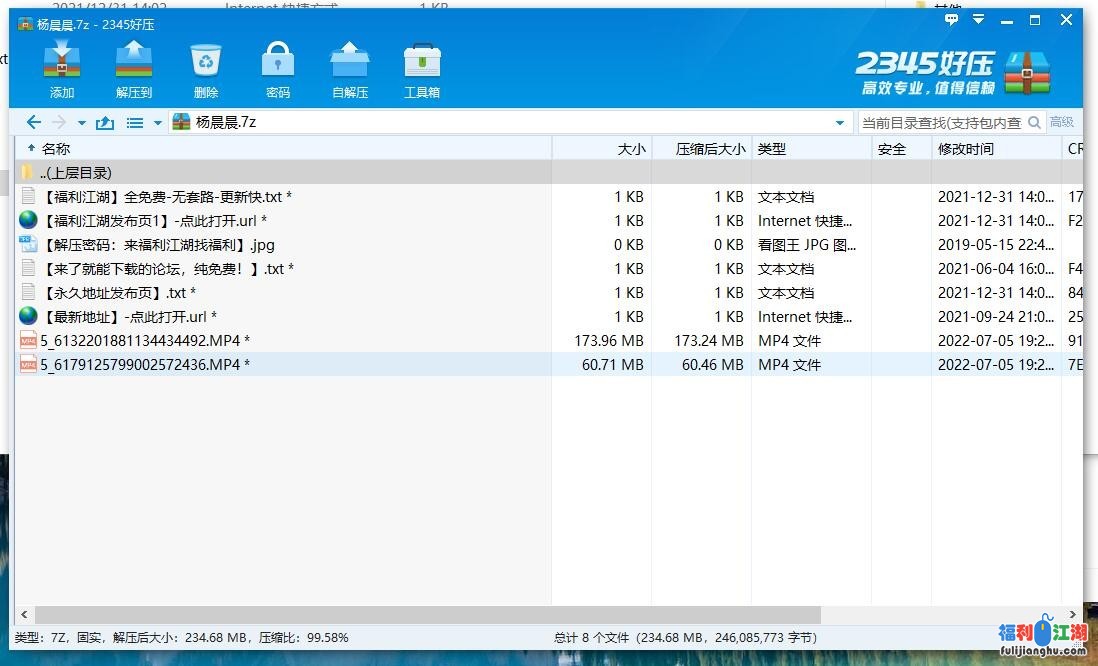Click in the 当前目录查找 search field
Image resolution: width=1098 pixels, height=666 pixels.
coord(940,122)
